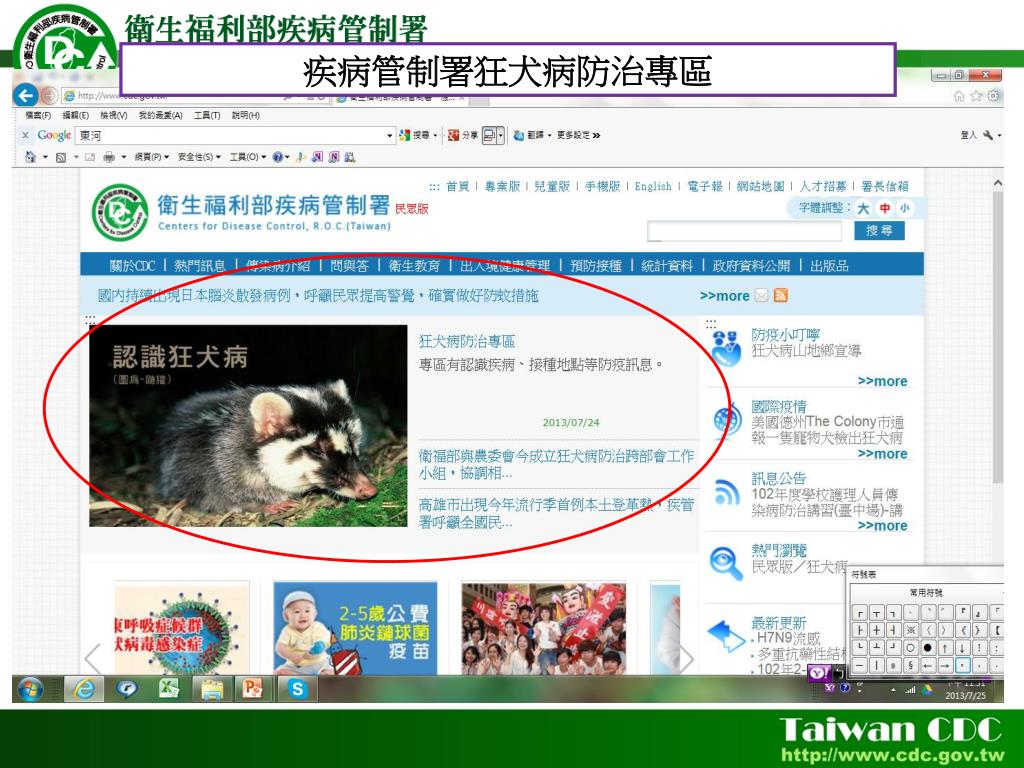Open Skype from the taskbar
The width and height of the screenshot is (1024, 768).
point(298,689)
